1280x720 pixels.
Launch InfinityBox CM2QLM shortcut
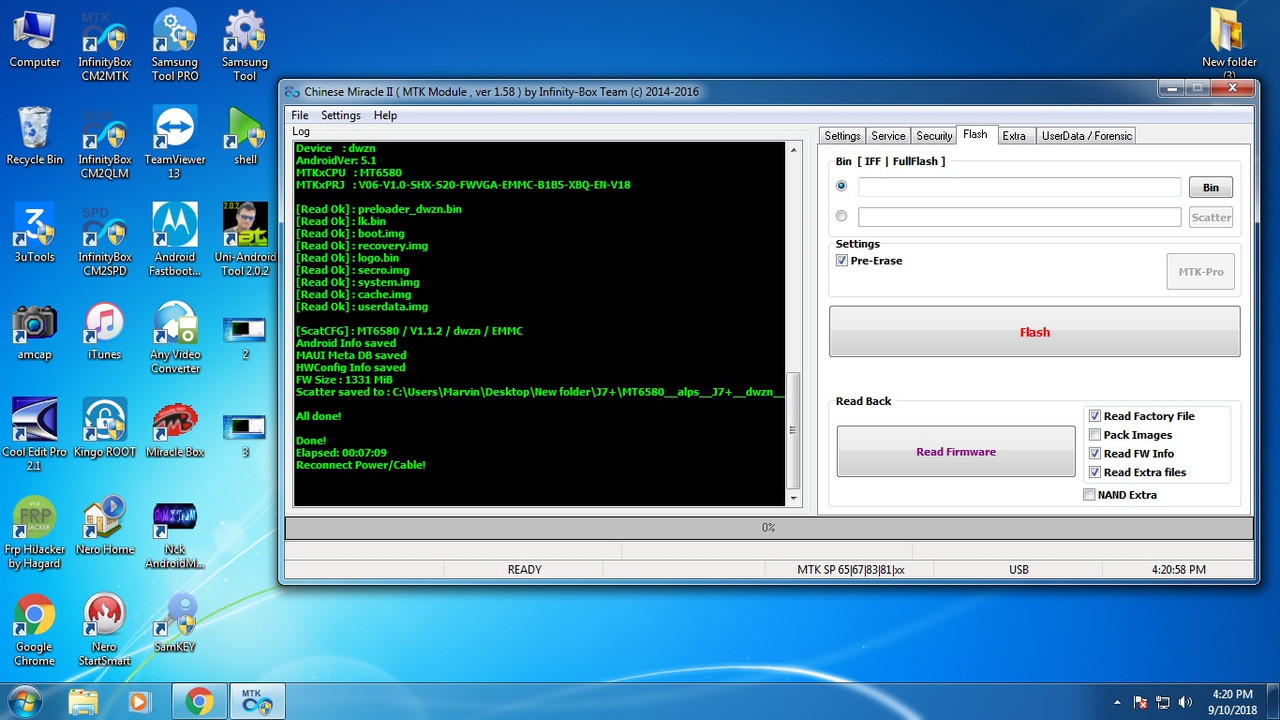click(x=105, y=144)
